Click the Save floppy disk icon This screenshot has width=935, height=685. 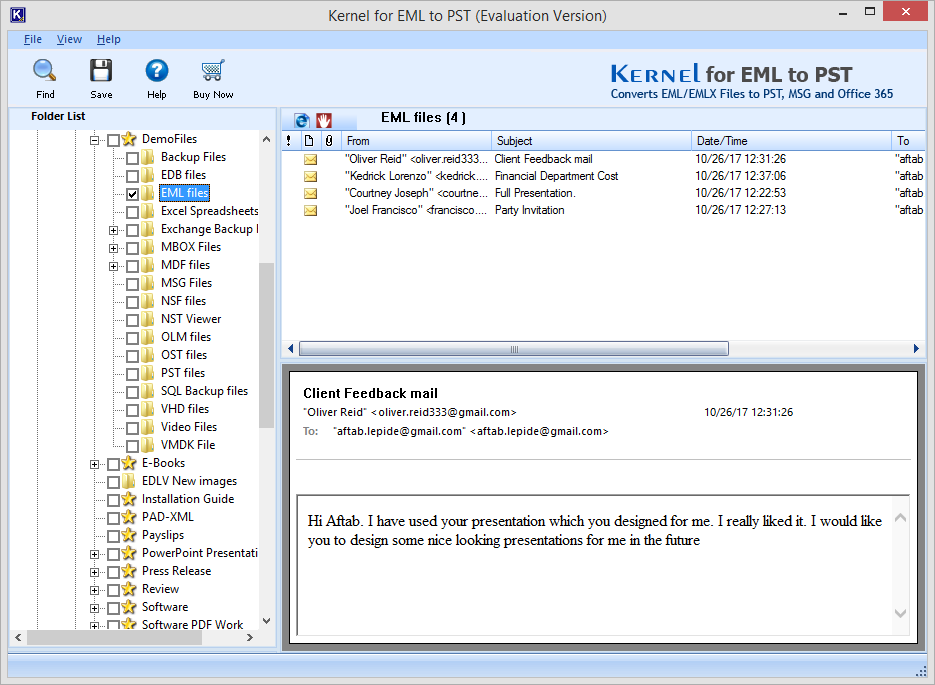click(101, 70)
